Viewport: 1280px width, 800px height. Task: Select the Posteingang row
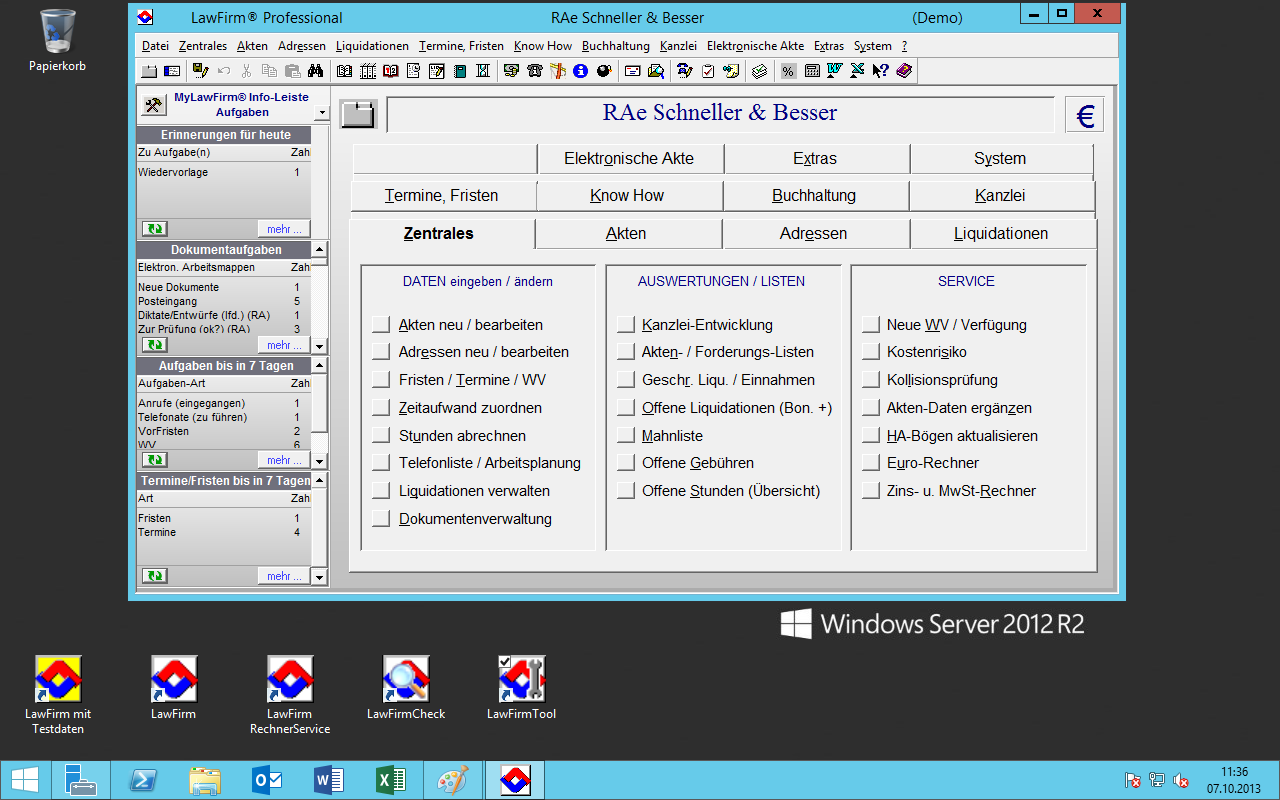pyautogui.click(x=223, y=301)
